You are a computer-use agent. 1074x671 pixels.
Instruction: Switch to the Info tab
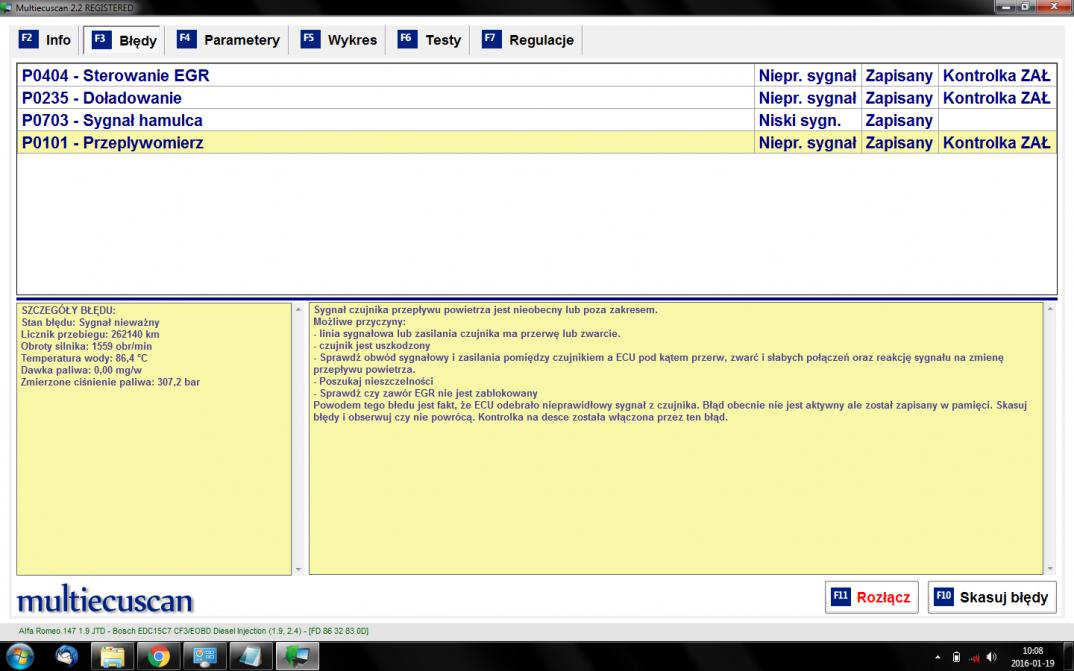click(x=46, y=40)
